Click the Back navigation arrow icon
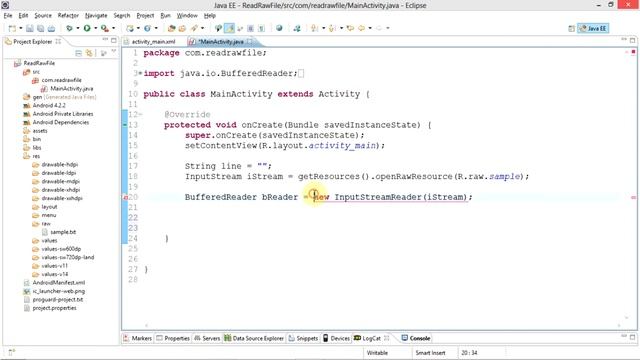Screen dimensions: 640x360 click(x=362, y=28)
